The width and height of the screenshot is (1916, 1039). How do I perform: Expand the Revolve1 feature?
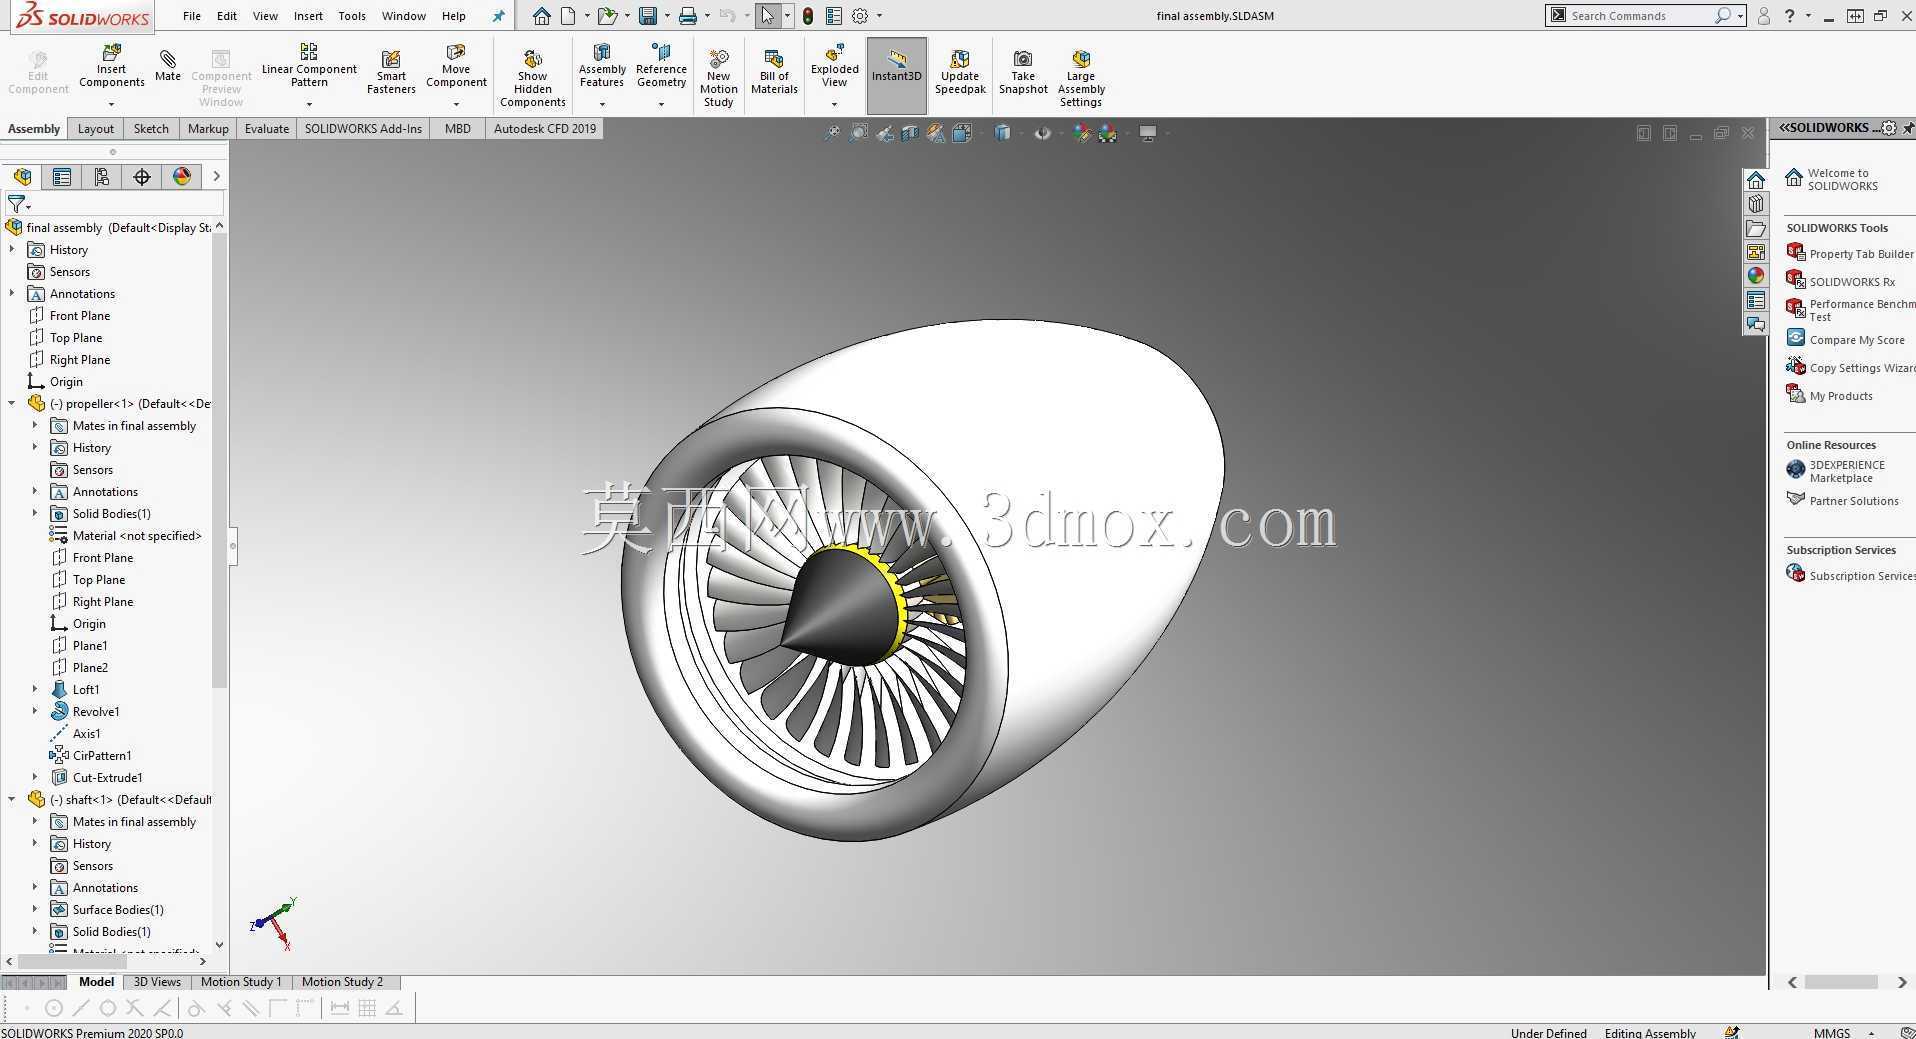35,712
